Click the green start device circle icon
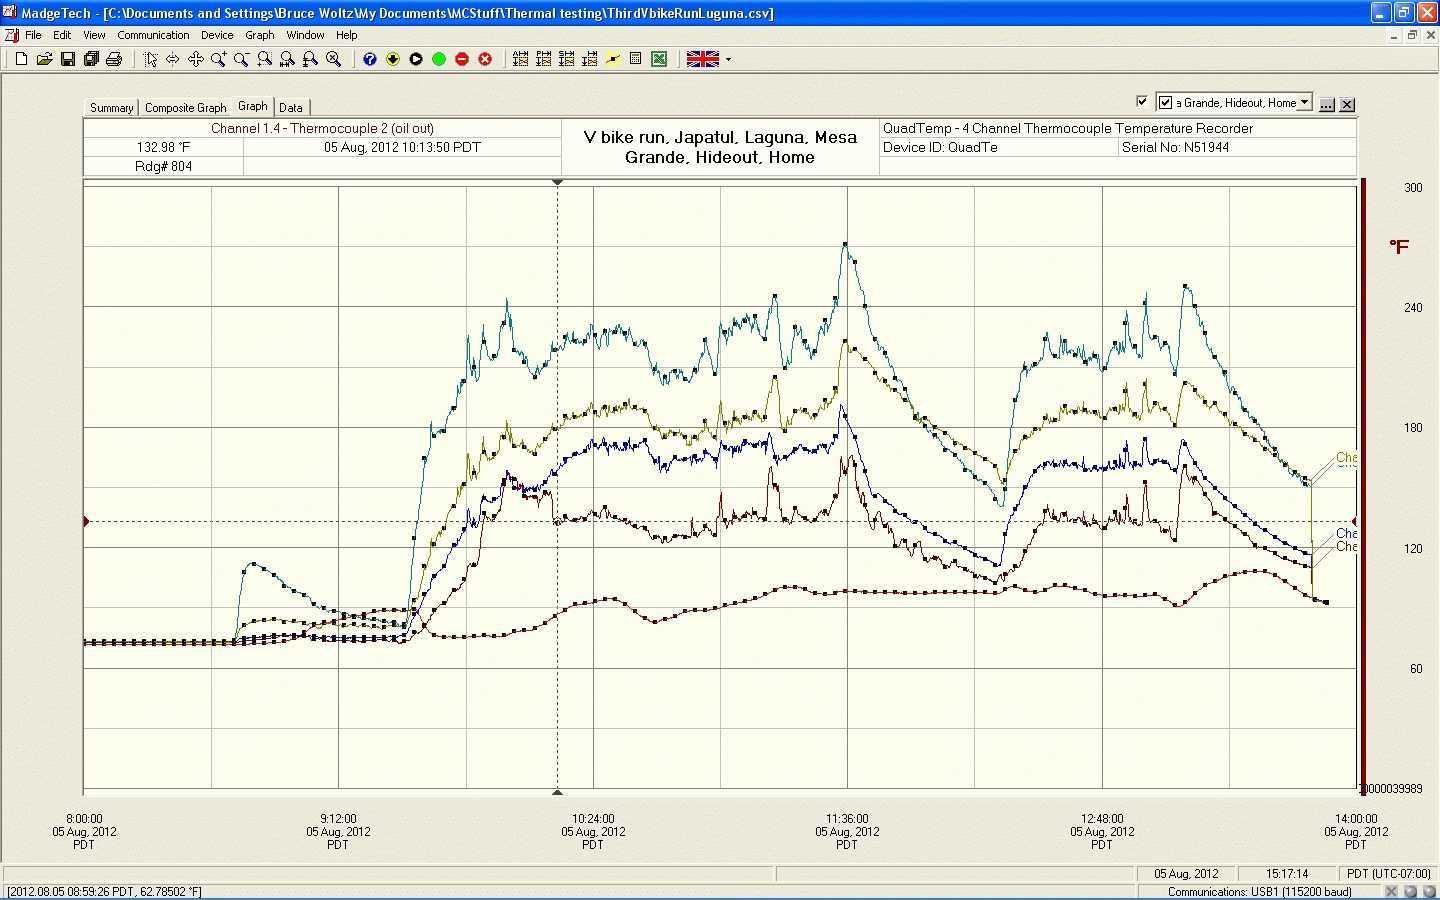The width and height of the screenshot is (1440, 900). pos(438,59)
